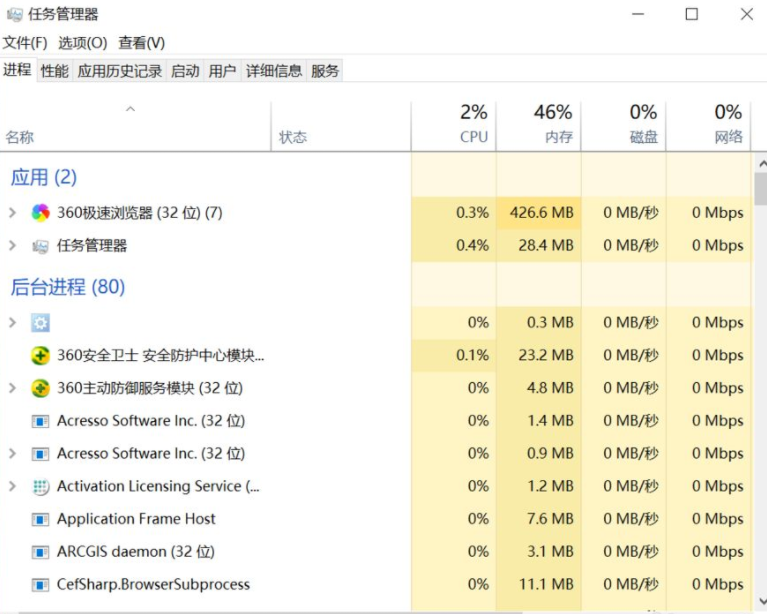
Task: Click the 360安全卫士 green shield icon
Action: [40, 356]
